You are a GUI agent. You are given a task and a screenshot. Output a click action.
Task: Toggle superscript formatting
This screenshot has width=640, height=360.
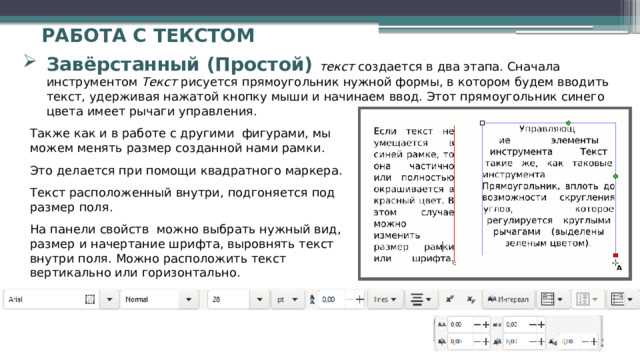[x=450, y=300]
